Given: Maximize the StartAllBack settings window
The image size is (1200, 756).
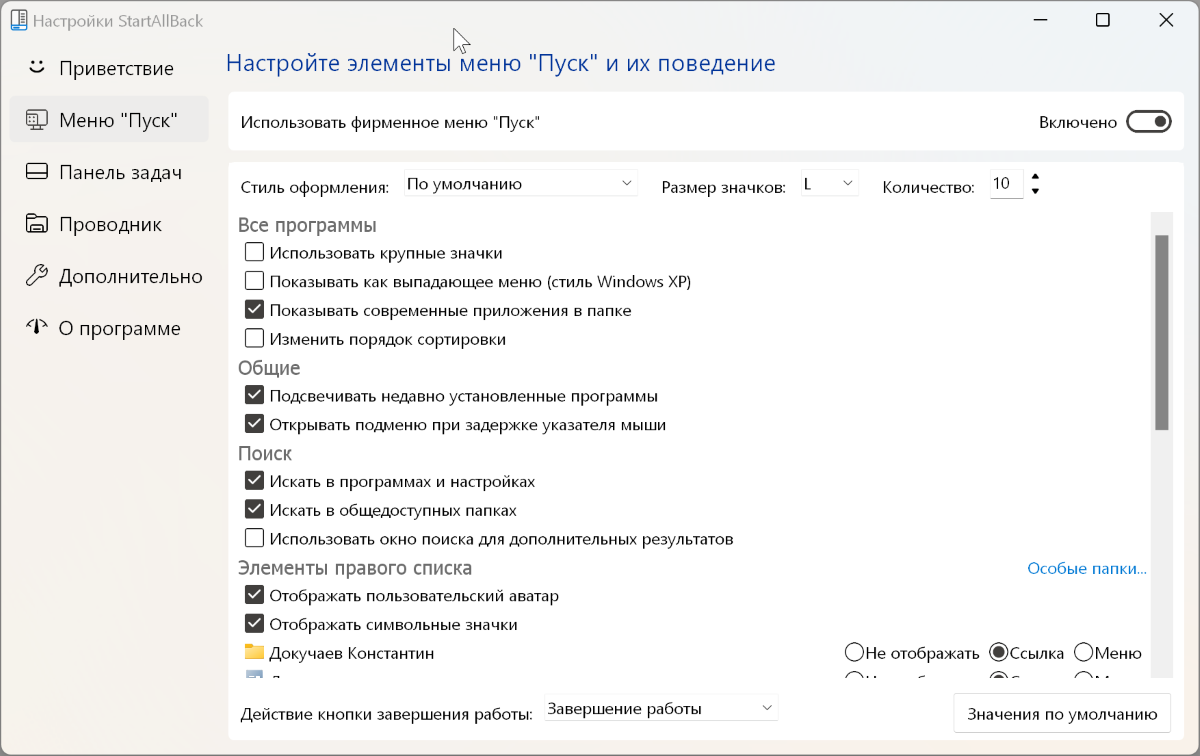Looking at the screenshot, I should pos(1102,20).
